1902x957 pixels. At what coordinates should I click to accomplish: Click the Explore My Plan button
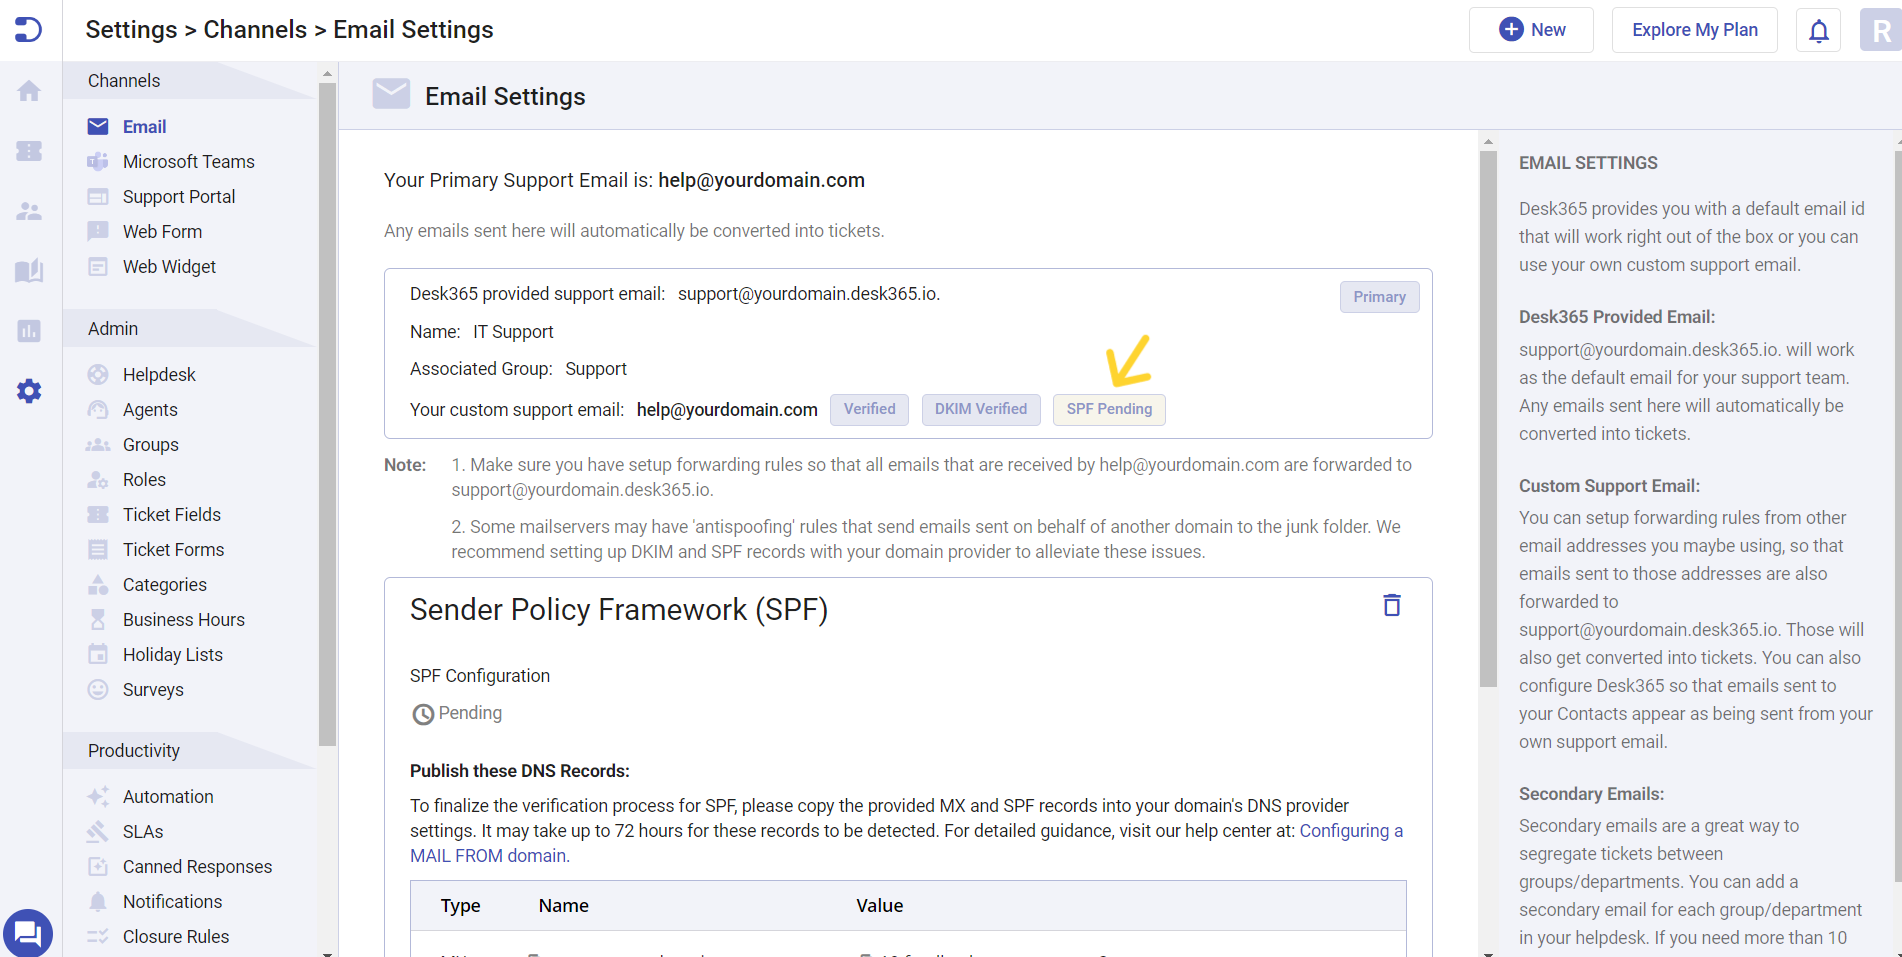1694,30
